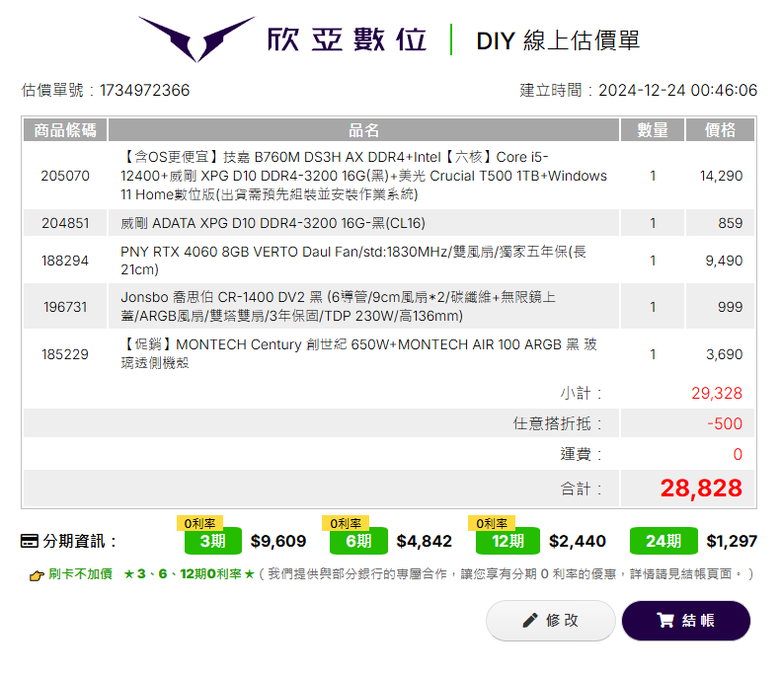Click price 999
This screenshot has height=676, width=780.
pyautogui.click(x=730, y=307)
